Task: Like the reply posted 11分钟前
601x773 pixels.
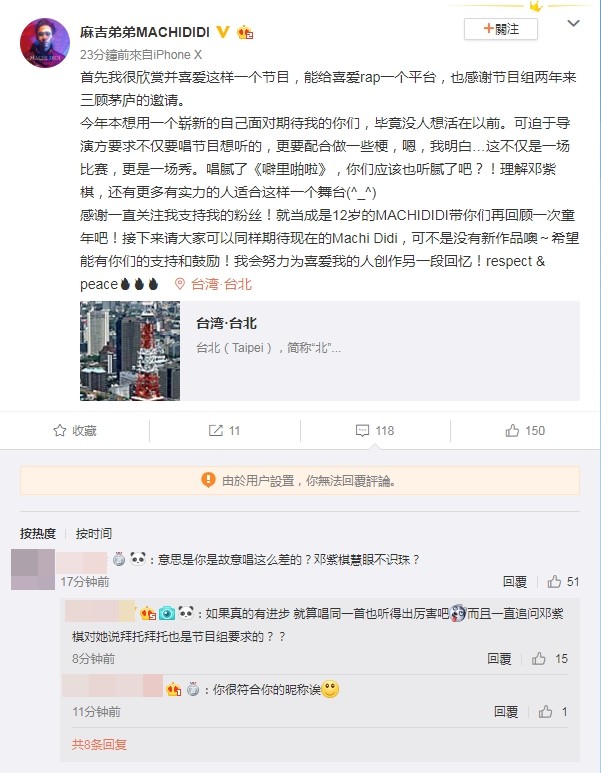Action: (x=553, y=711)
